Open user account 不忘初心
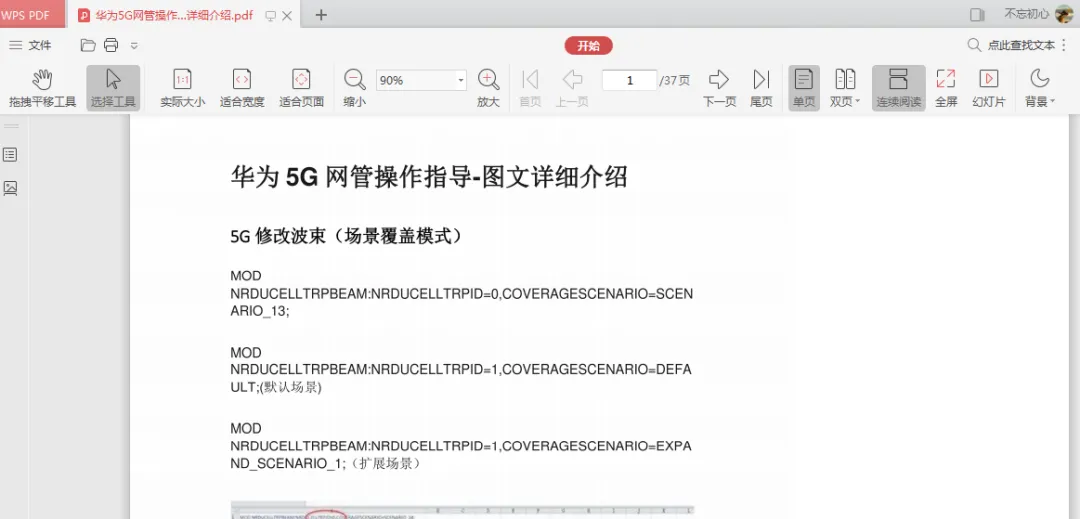Viewport: 1080px width, 519px height. (x=1038, y=14)
